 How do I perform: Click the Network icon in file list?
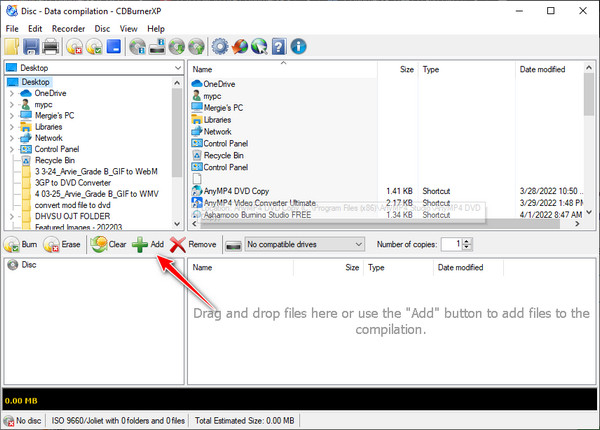(197, 131)
